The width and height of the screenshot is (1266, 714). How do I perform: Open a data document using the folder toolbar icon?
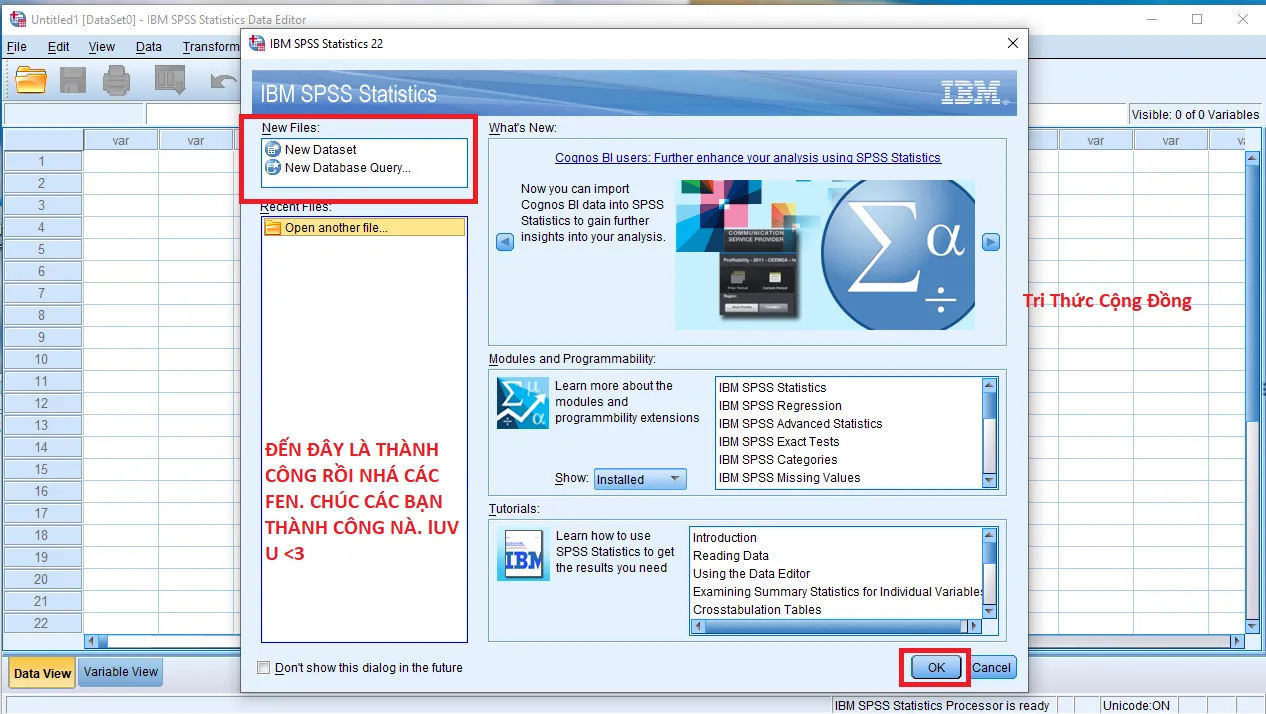[x=30, y=80]
